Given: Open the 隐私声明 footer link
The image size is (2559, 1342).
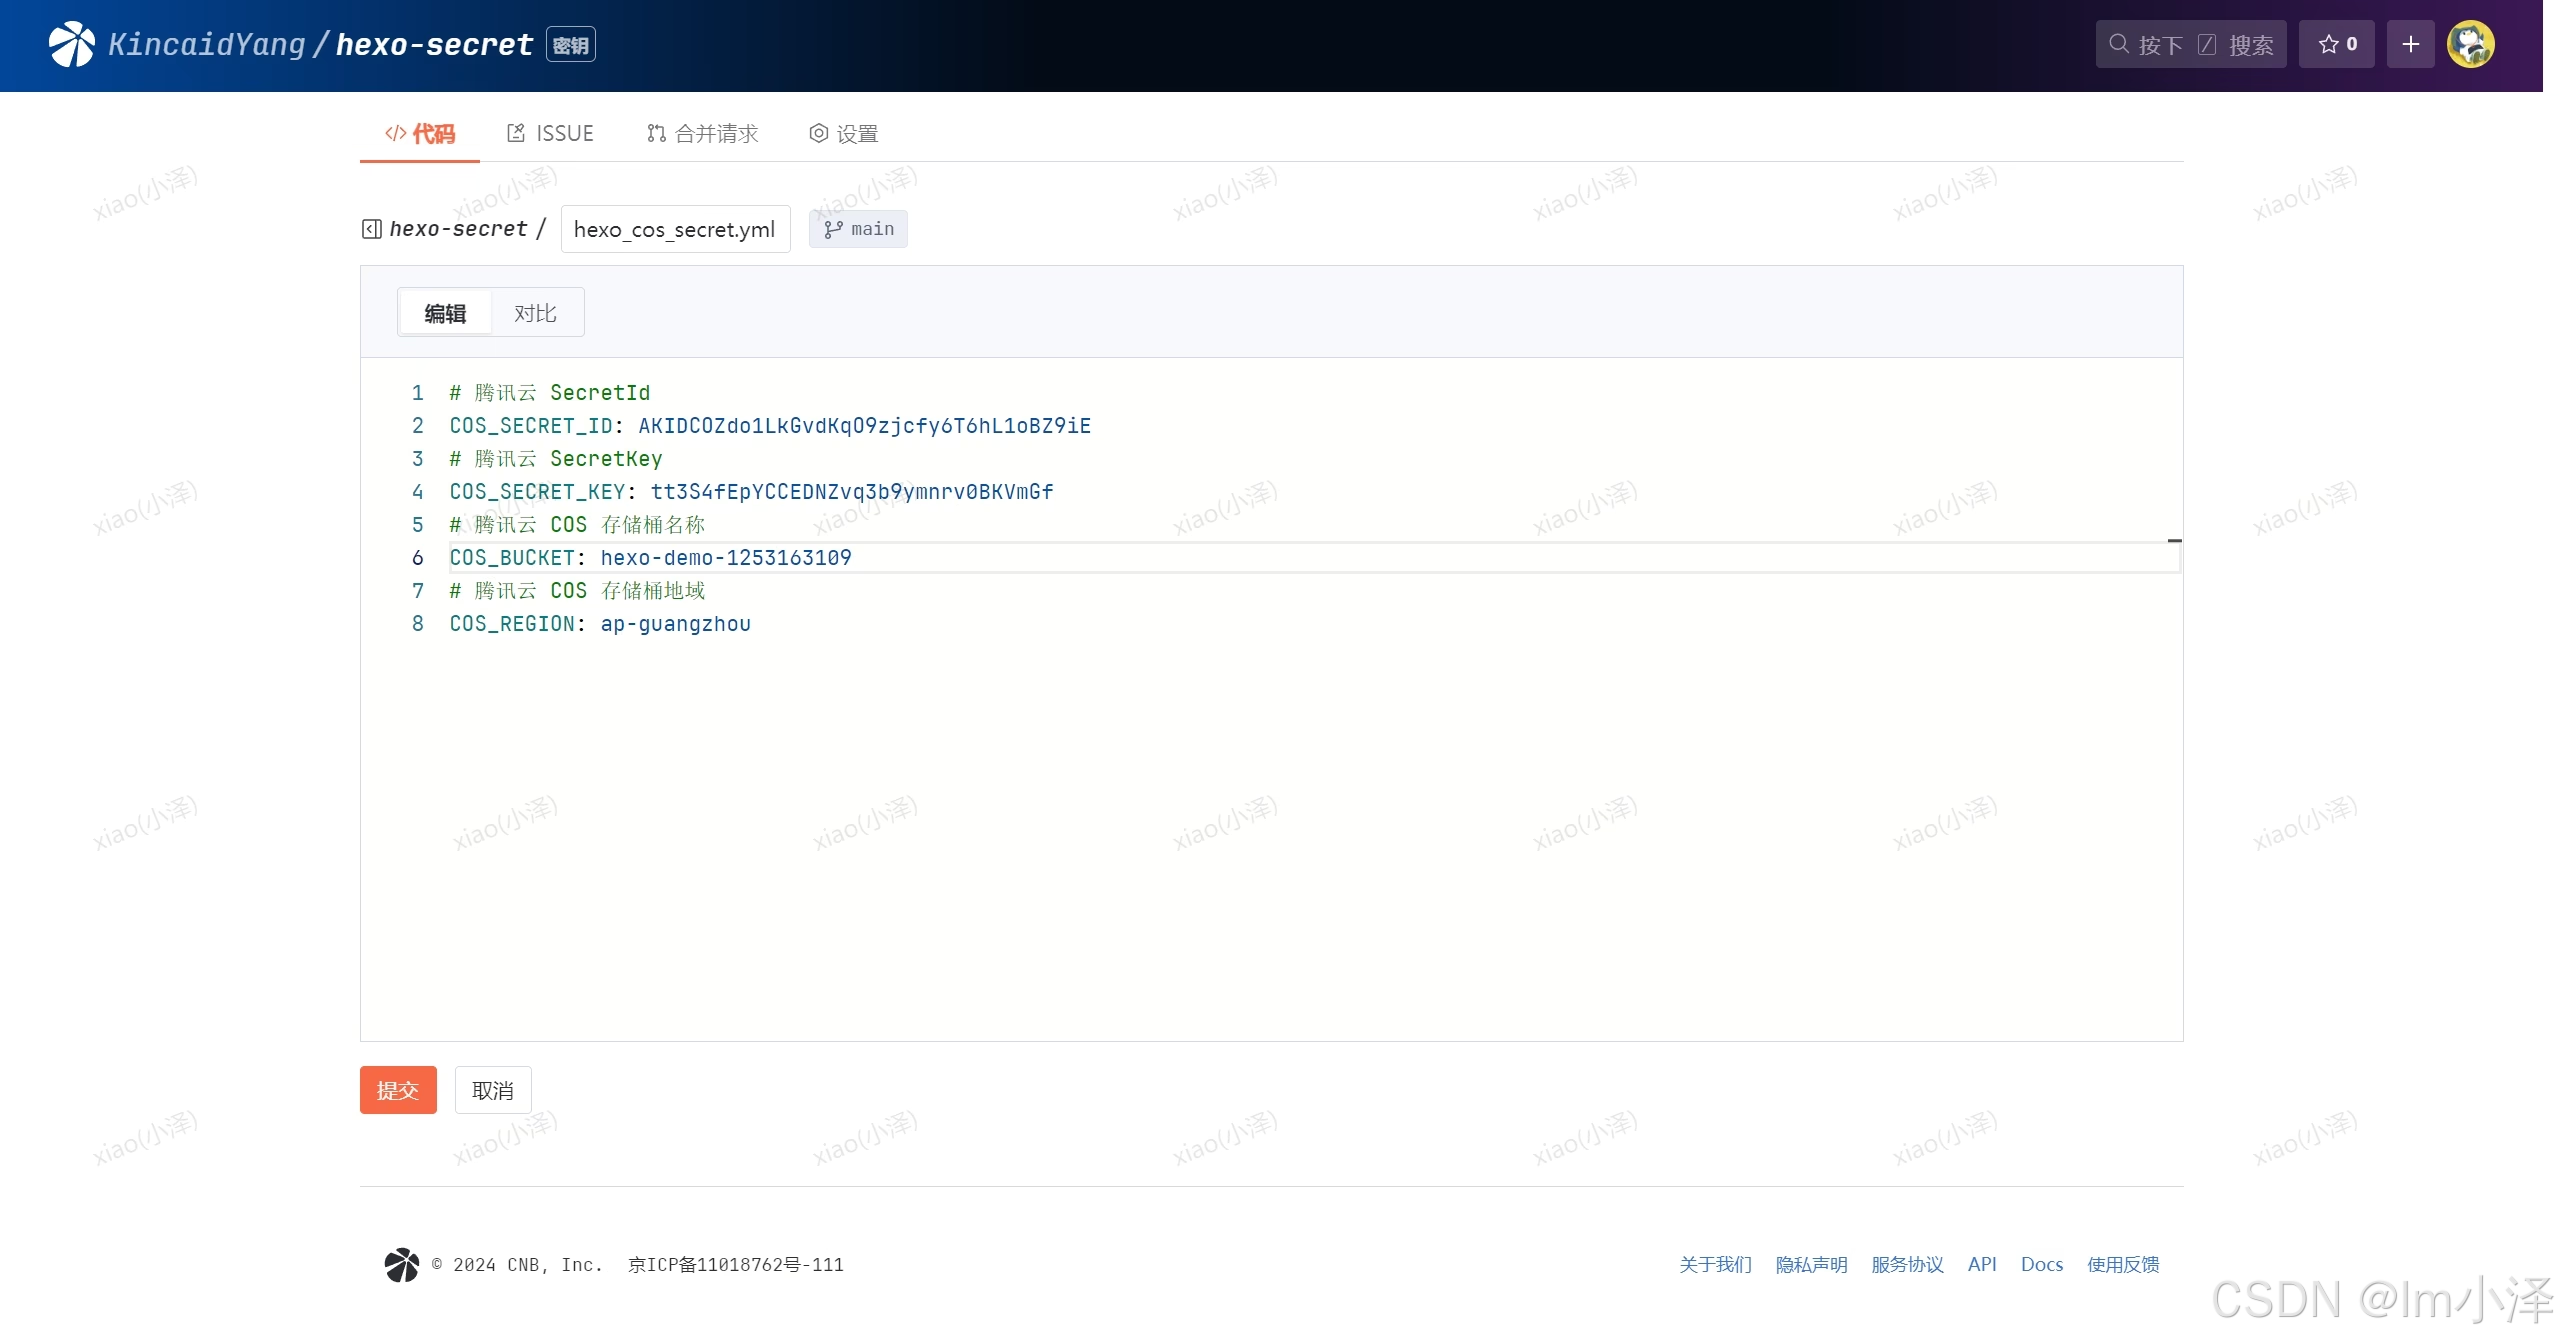Looking at the screenshot, I should (x=1812, y=1265).
